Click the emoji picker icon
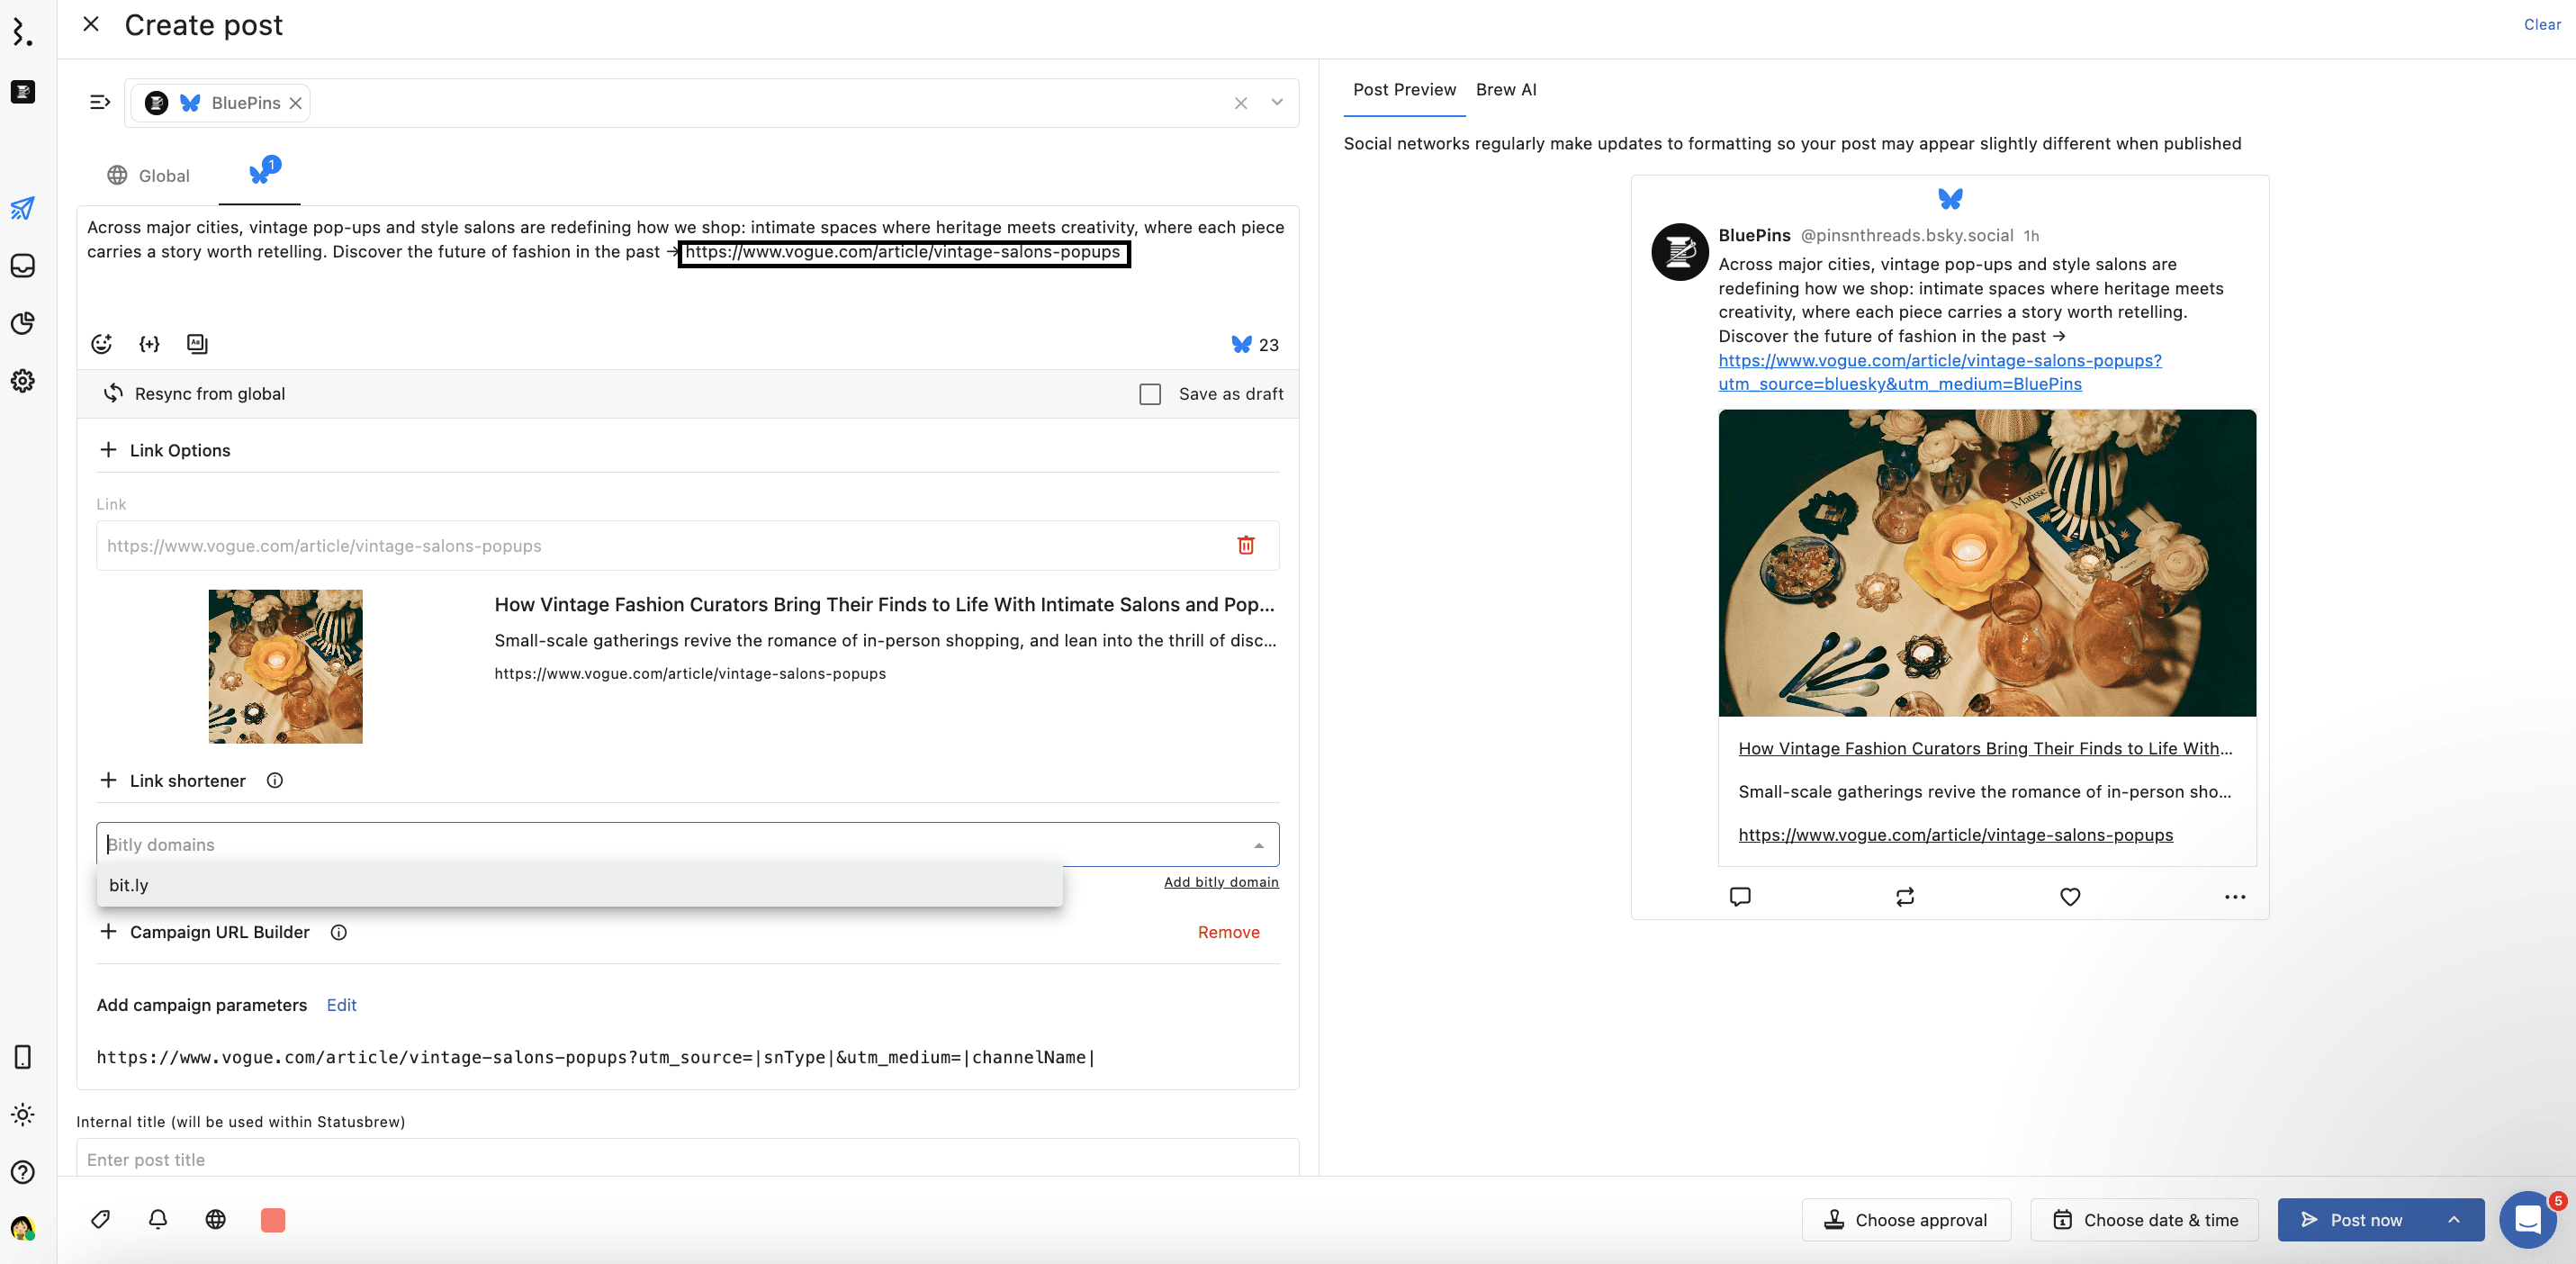 (x=101, y=344)
